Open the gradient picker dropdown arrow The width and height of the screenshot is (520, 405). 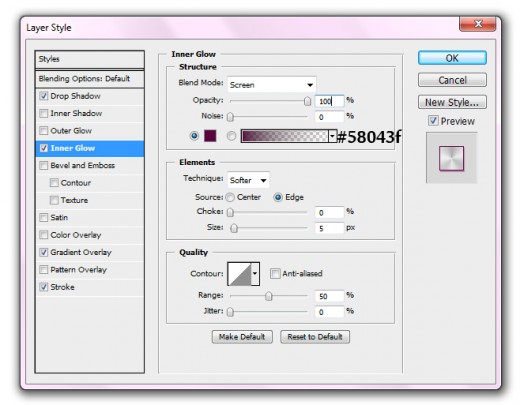coord(332,136)
